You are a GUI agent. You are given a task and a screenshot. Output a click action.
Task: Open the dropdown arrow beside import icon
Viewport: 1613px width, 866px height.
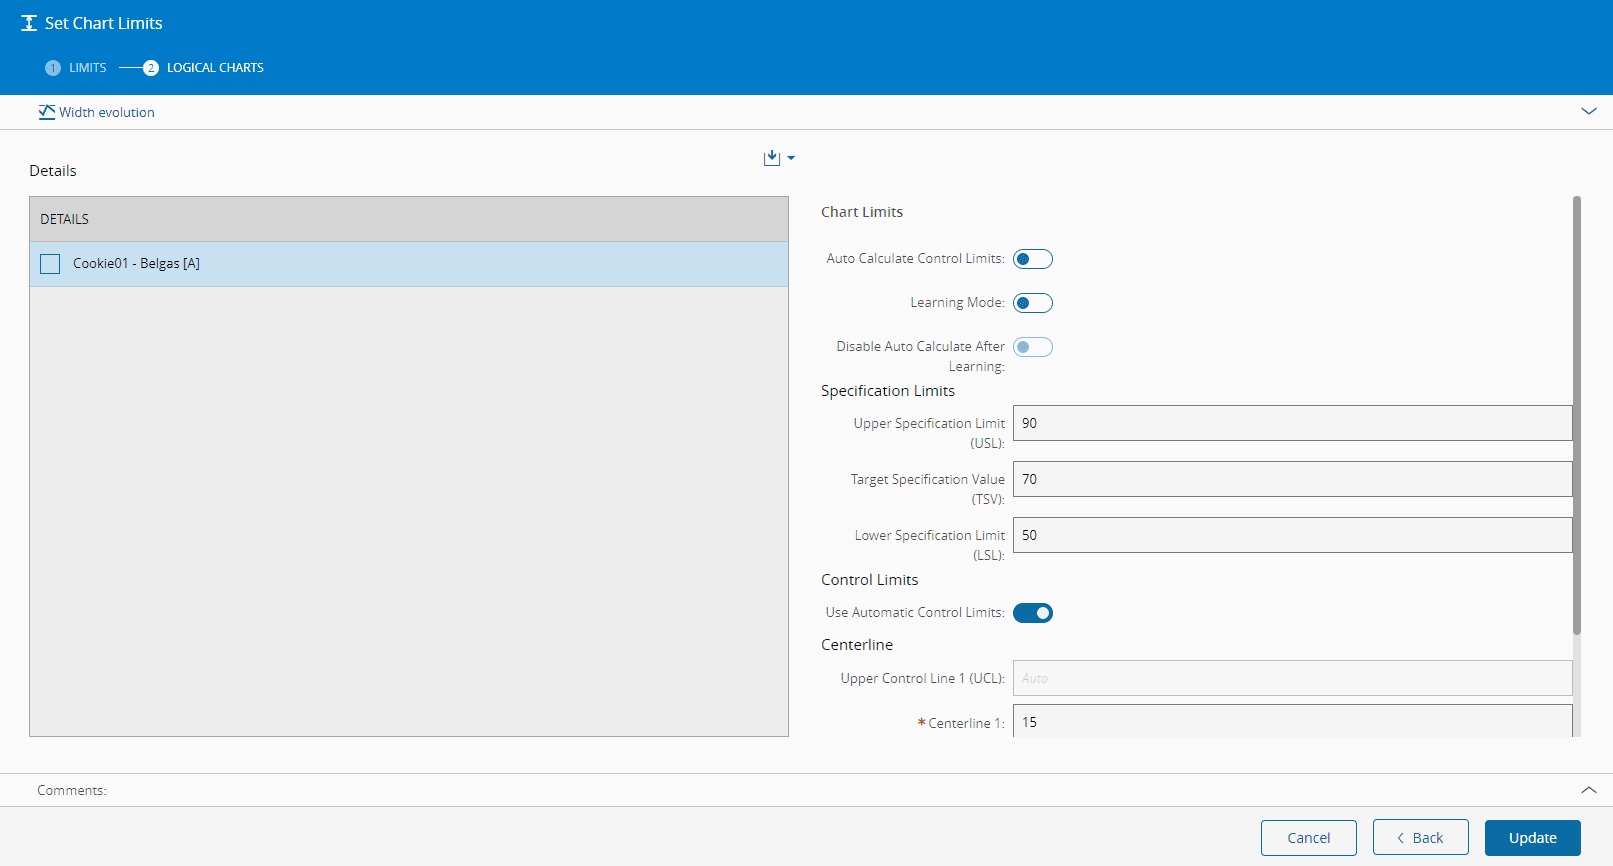791,158
